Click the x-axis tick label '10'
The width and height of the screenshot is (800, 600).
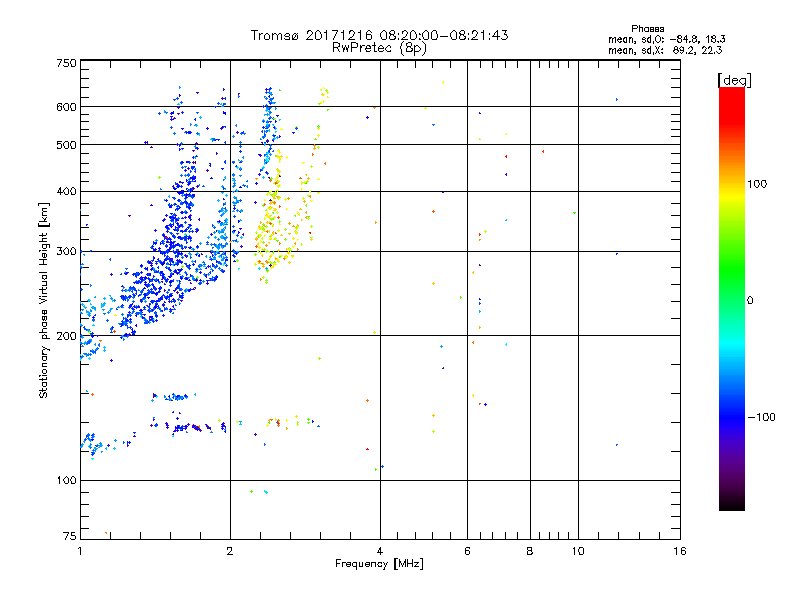click(x=578, y=551)
